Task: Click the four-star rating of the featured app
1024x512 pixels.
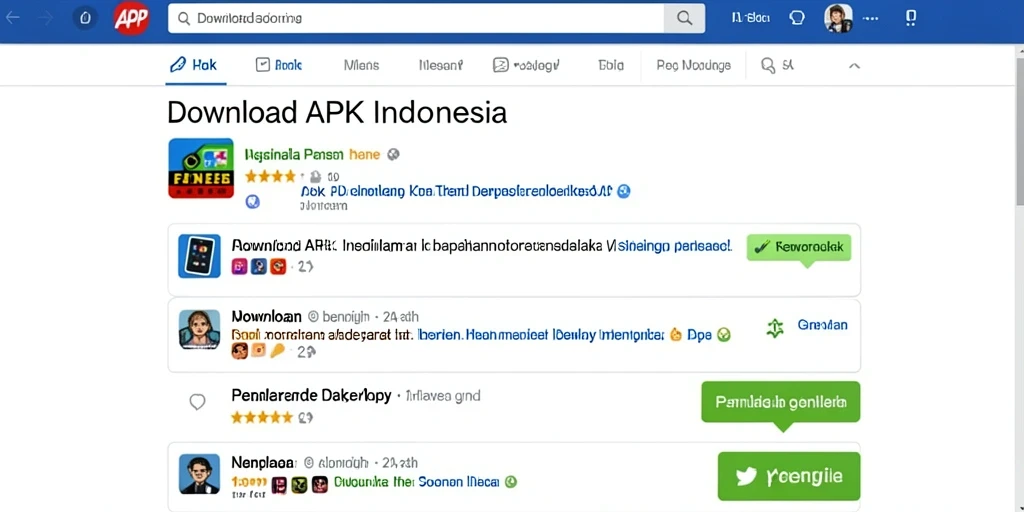Action: (x=270, y=176)
